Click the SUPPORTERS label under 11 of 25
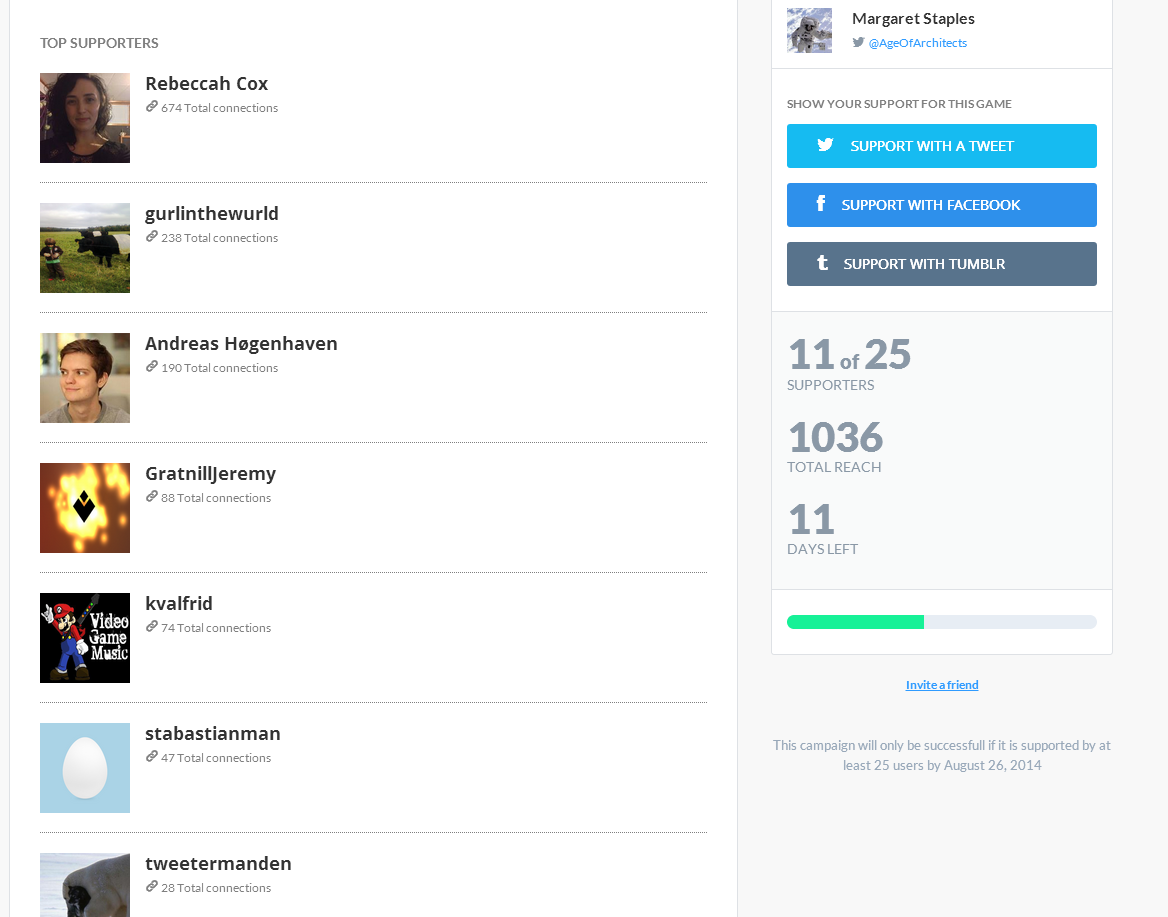Screen dimensions: 1168x917 point(831,385)
